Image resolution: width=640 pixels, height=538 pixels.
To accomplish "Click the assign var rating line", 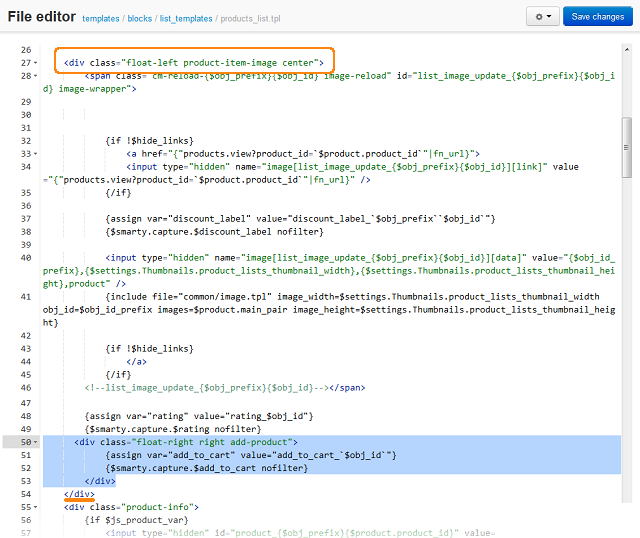I will click(x=199, y=416).
